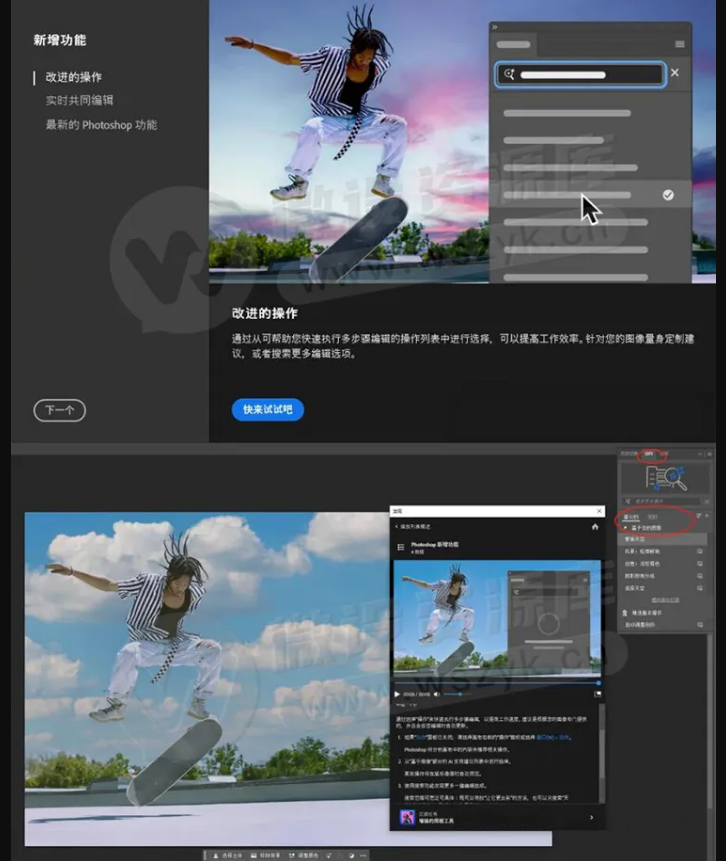Open the hamburger menu in the preview panel
726x861 pixels.
point(680,44)
